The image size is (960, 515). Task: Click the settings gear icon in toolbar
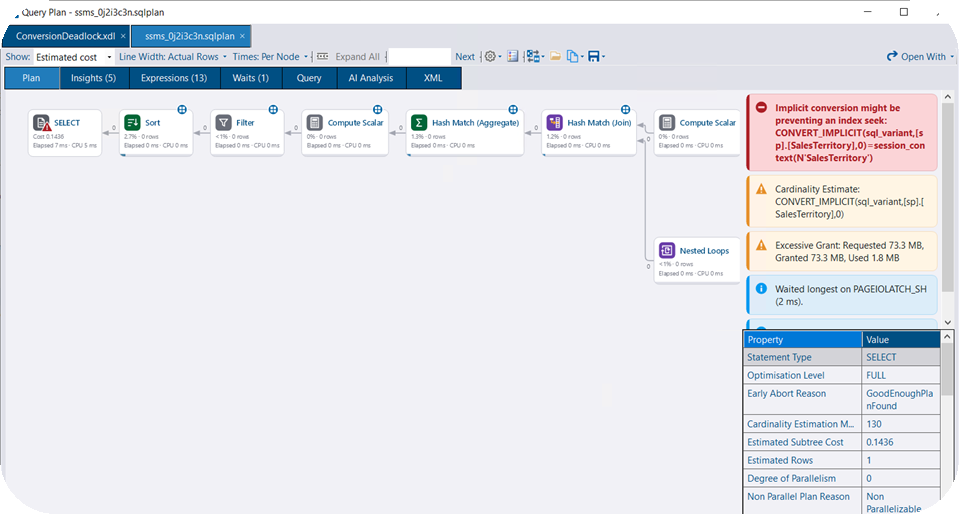(x=490, y=56)
